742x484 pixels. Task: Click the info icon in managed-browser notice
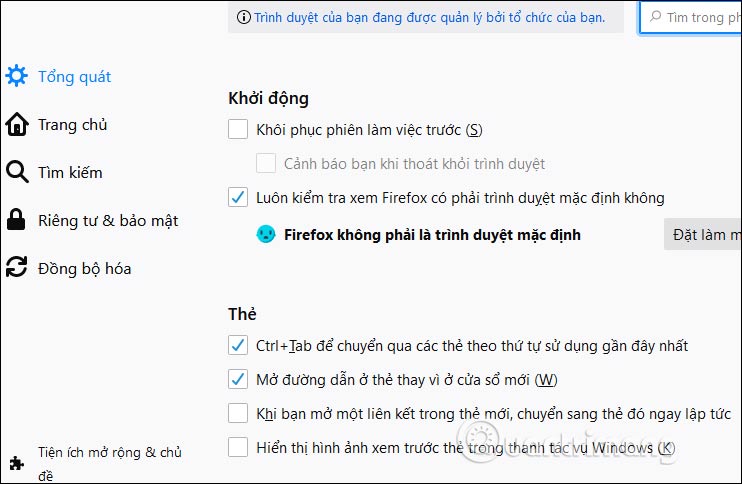(x=243, y=17)
